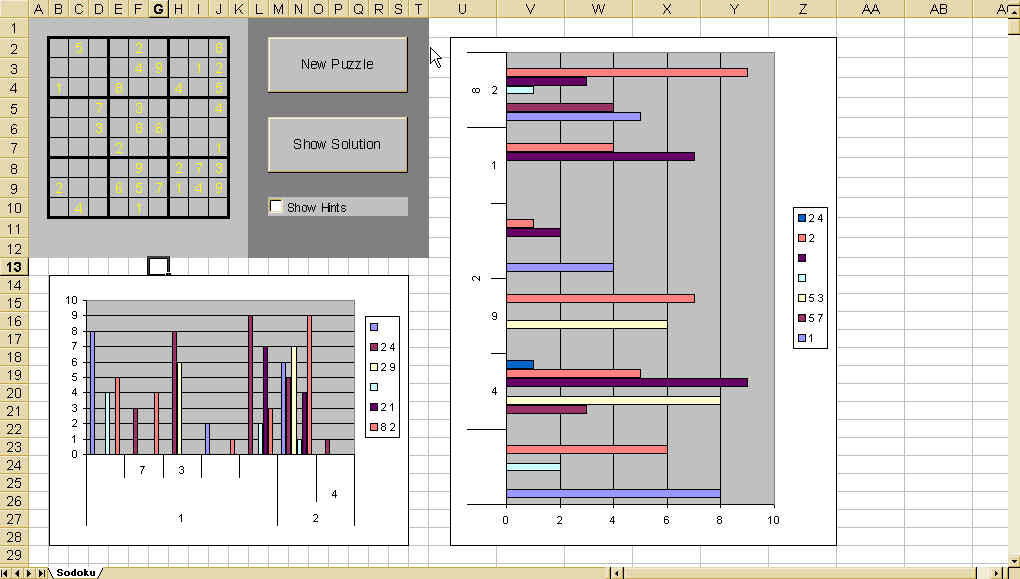
Task: Select the column G header
Action: click(158, 9)
